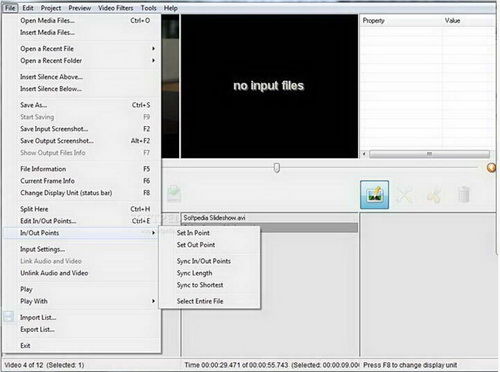This screenshot has width=500, height=372.
Task: Click the picture edit icon in toolbar
Action: pos(374,195)
